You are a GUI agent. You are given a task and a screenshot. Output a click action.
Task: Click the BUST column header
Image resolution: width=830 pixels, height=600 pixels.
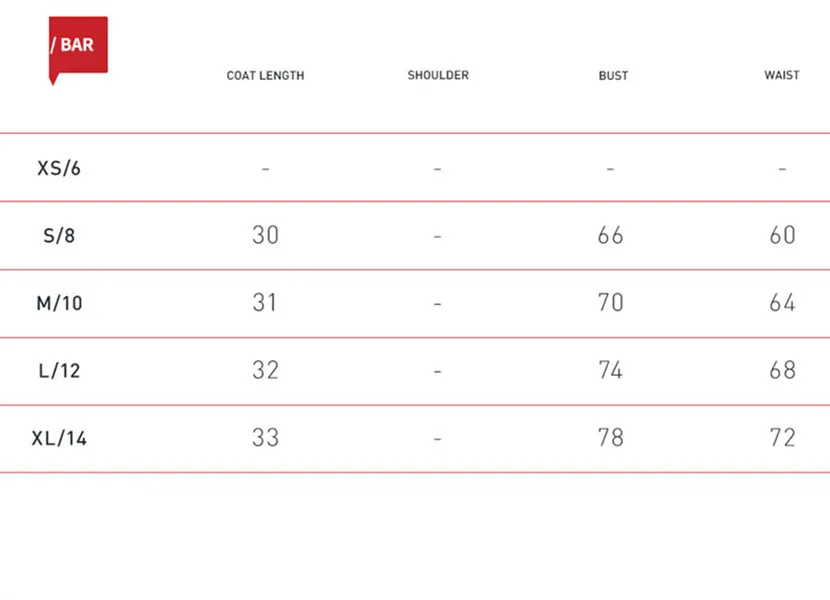613,76
